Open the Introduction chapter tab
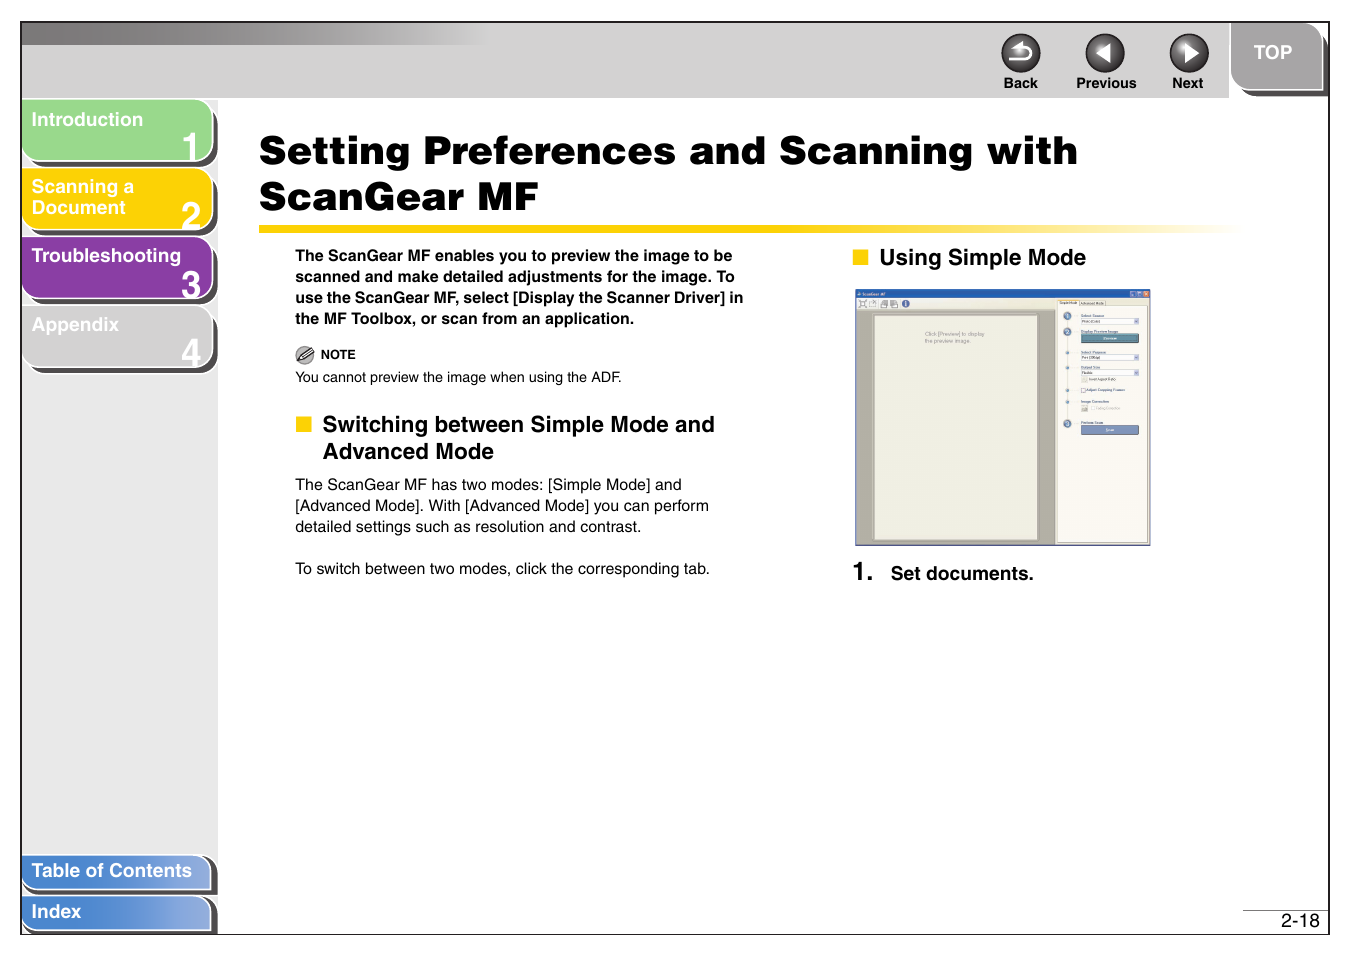 coord(118,130)
